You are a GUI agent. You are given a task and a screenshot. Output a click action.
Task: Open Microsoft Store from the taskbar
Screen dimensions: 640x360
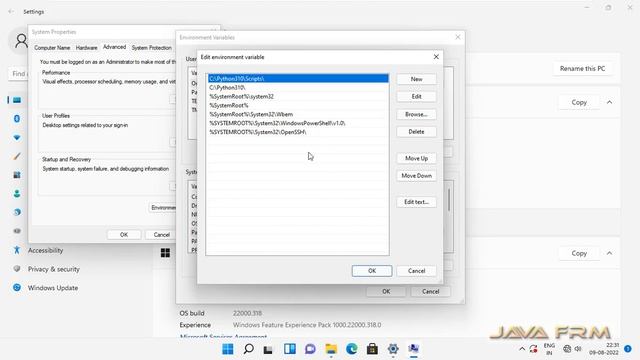point(372,349)
